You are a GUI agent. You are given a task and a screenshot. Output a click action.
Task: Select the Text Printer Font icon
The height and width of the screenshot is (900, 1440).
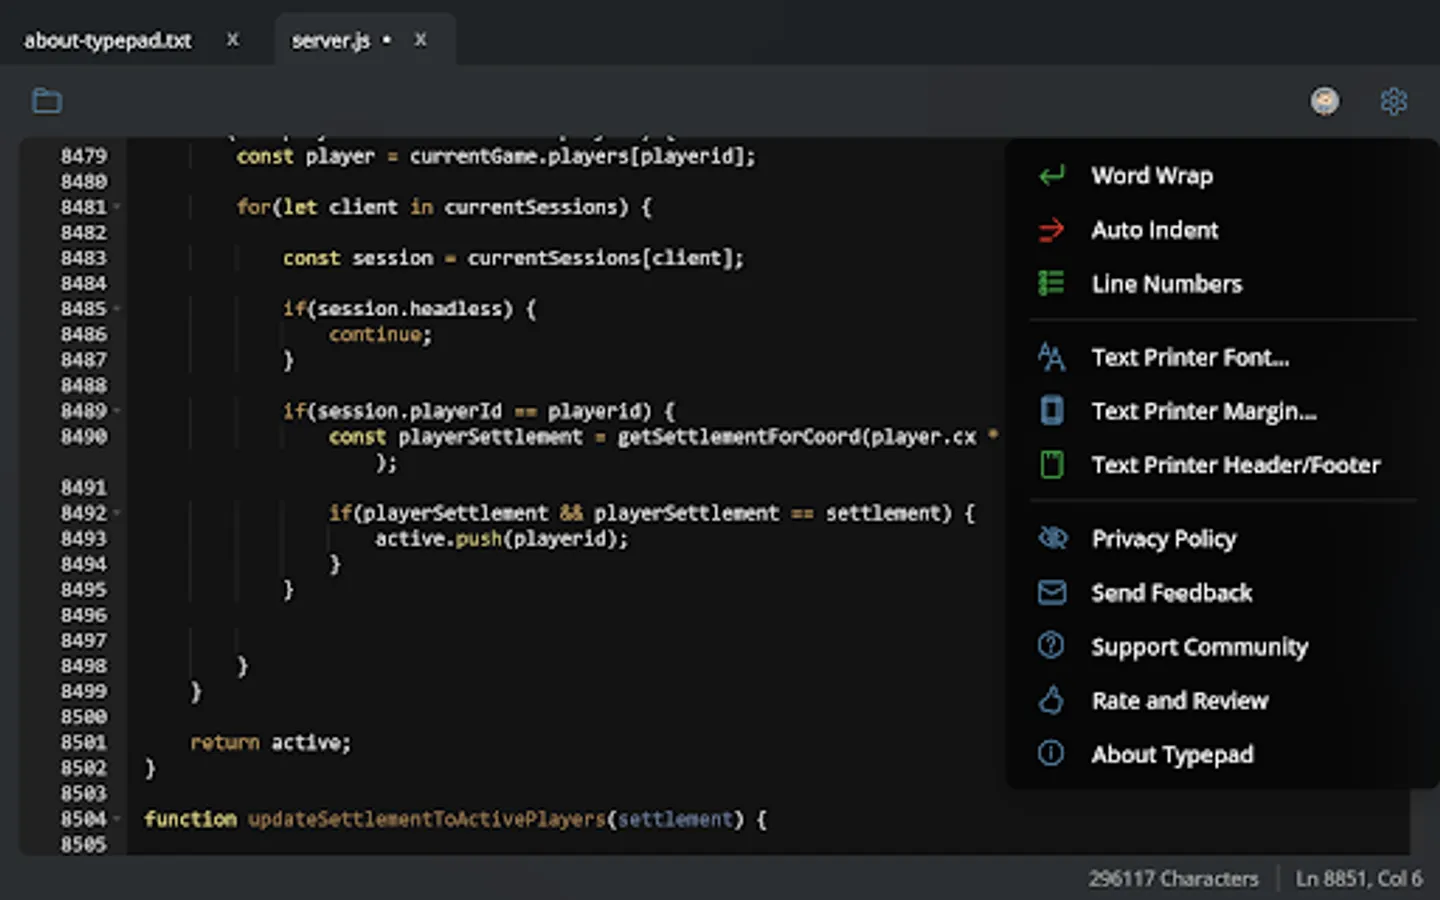pos(1051,357)
